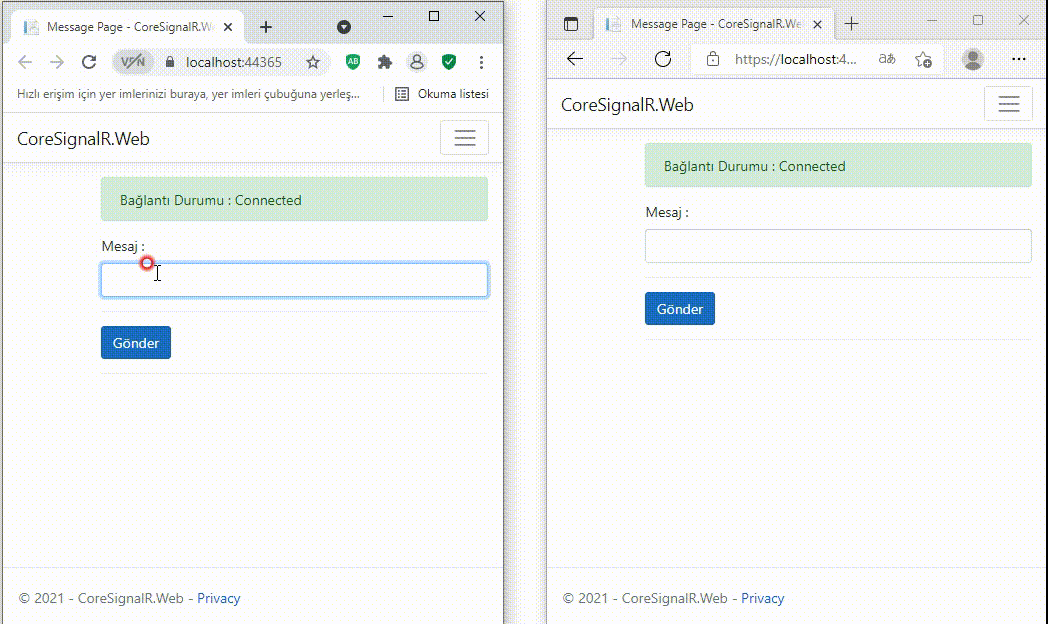Click Gönder button in Edge window

680,309
